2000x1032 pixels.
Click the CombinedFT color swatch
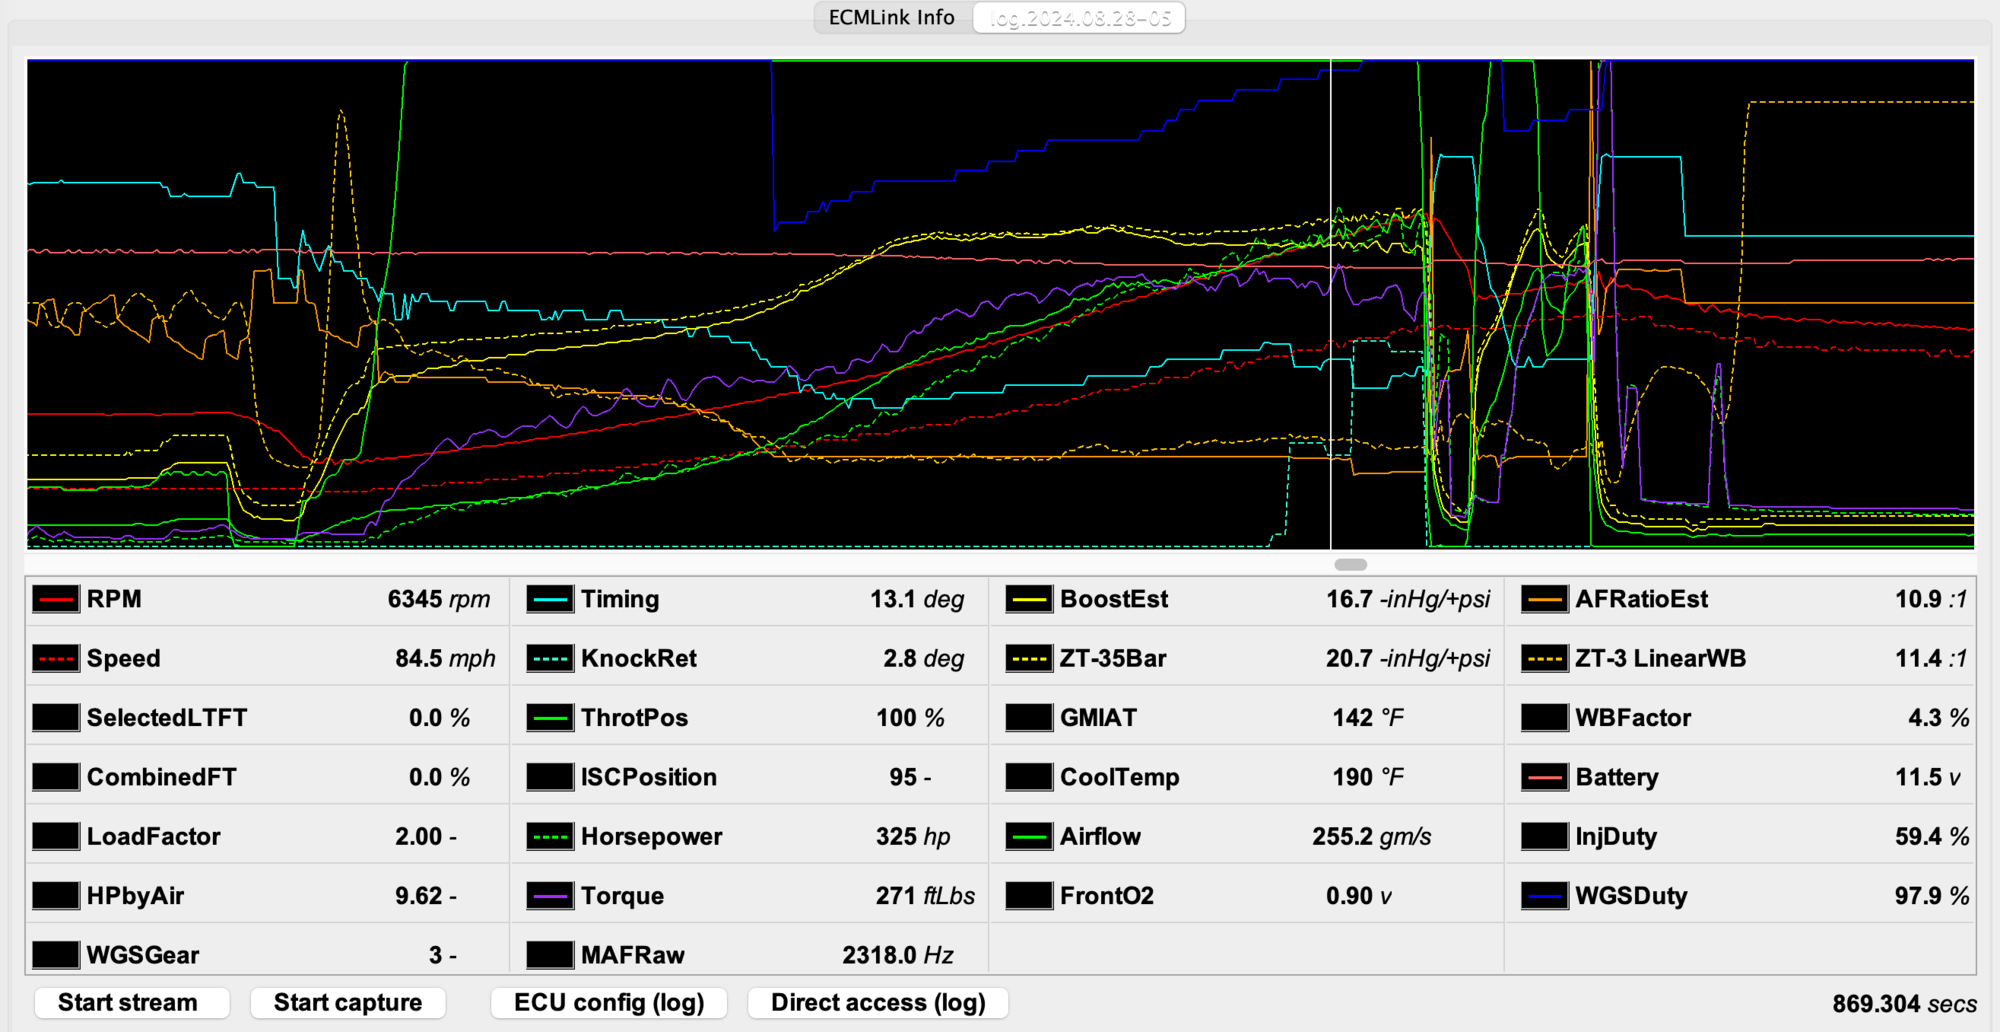(56, 777)
